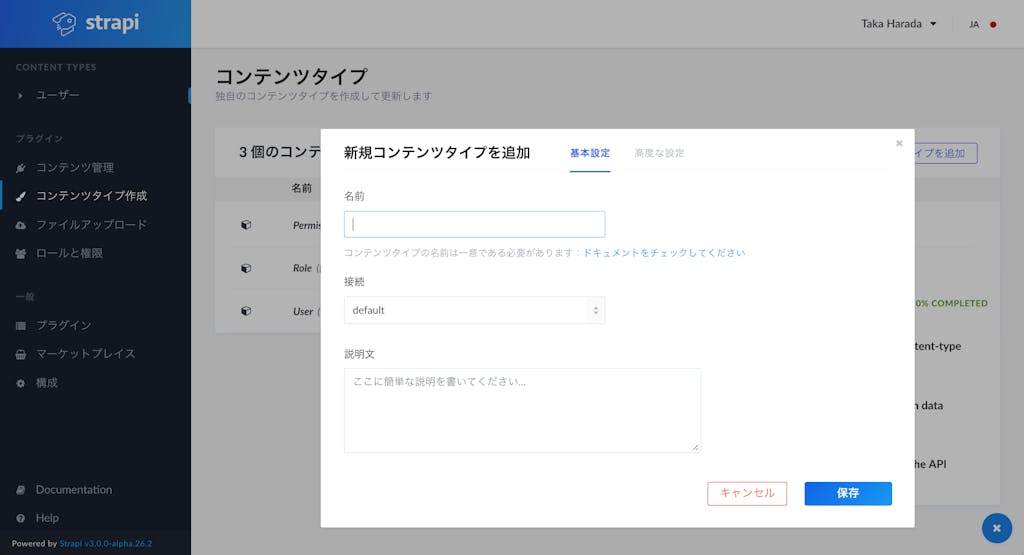Open Taka Harada user dropdown
The height and width of the screenshot is (555, 1024).
pyautogui.click(x=899, y=24)
